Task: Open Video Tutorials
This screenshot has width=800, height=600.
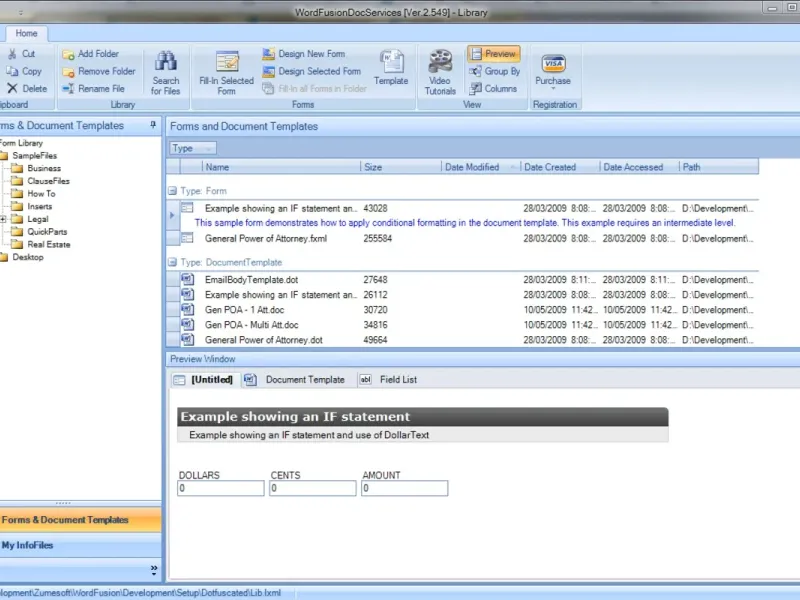Action: click(440, 62)
